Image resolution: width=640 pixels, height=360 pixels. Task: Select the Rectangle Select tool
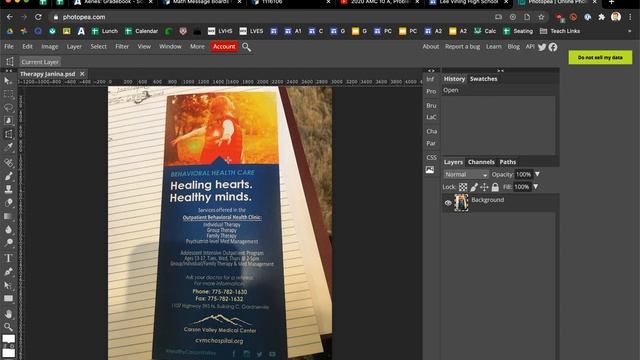[x=8, y=94]
